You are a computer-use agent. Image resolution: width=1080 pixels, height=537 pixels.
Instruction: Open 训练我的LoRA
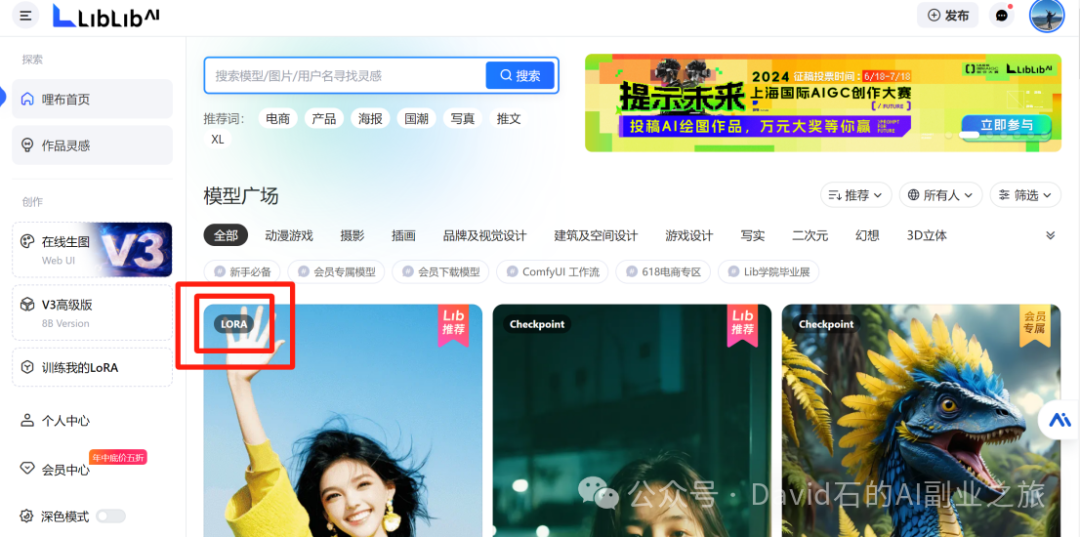pyautogui.click(x=92, y=368)
